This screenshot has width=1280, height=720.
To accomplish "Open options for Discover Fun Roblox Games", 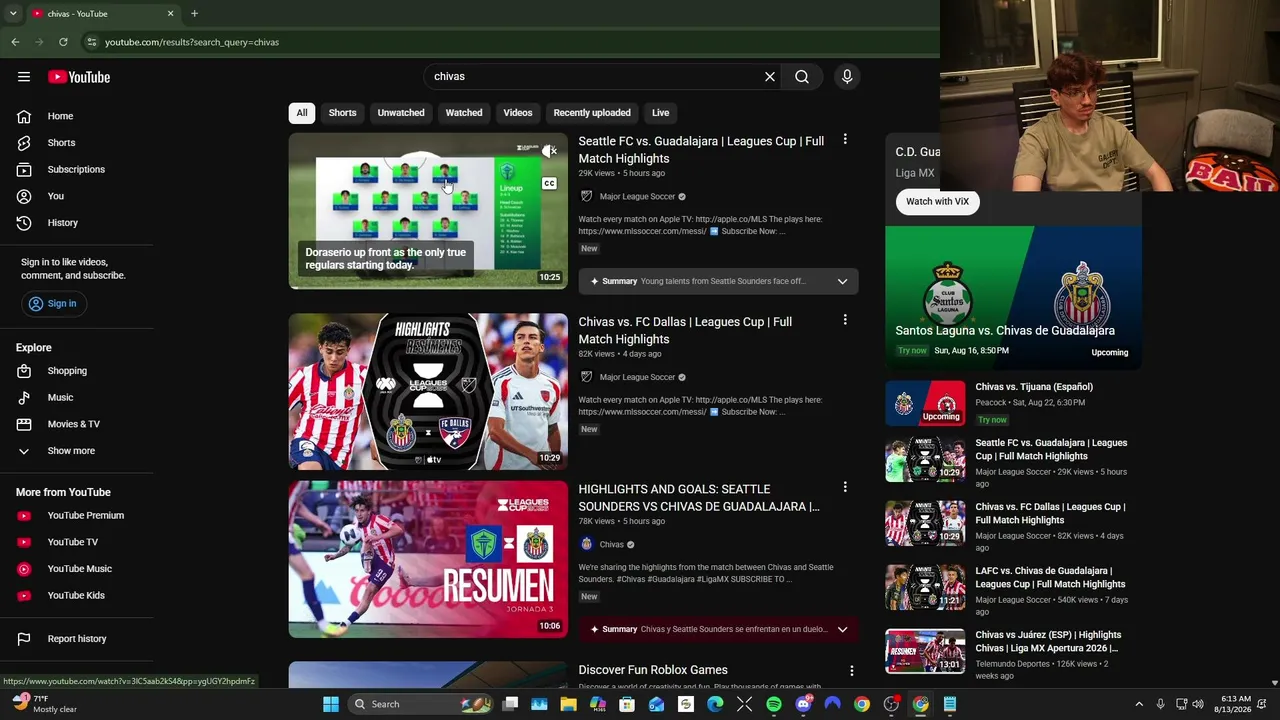I will click(852, 671).
